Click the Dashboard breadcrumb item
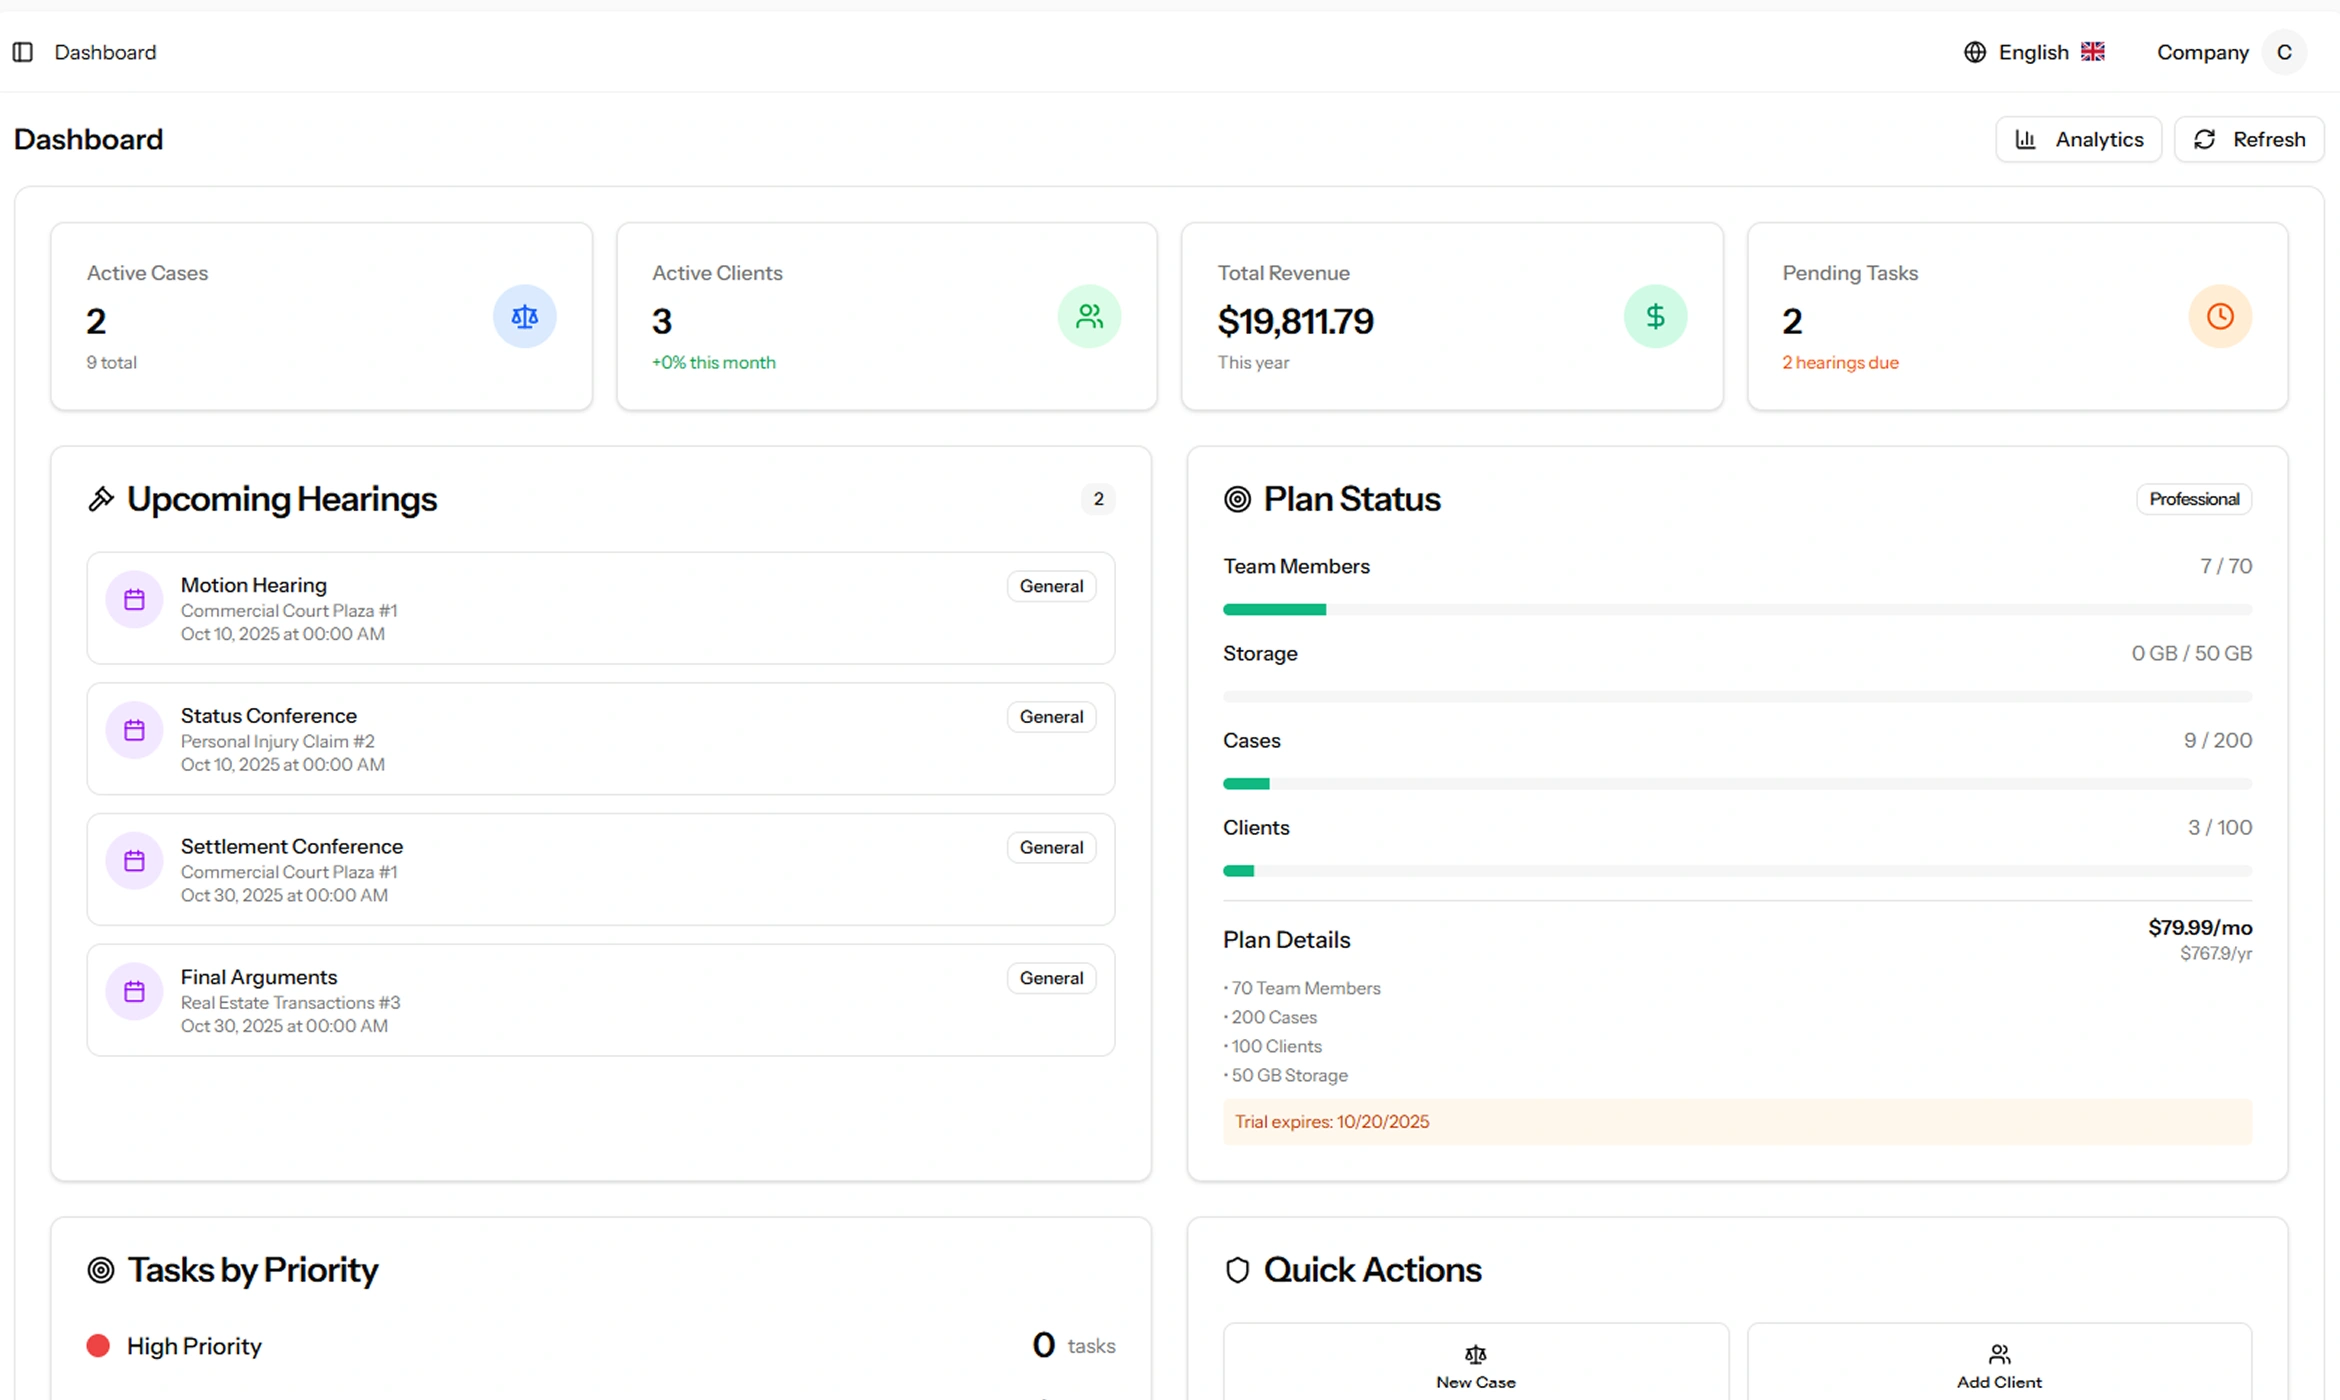Screen dimensions: 2340x1400 pyautogui.click(x=105, y=52)
